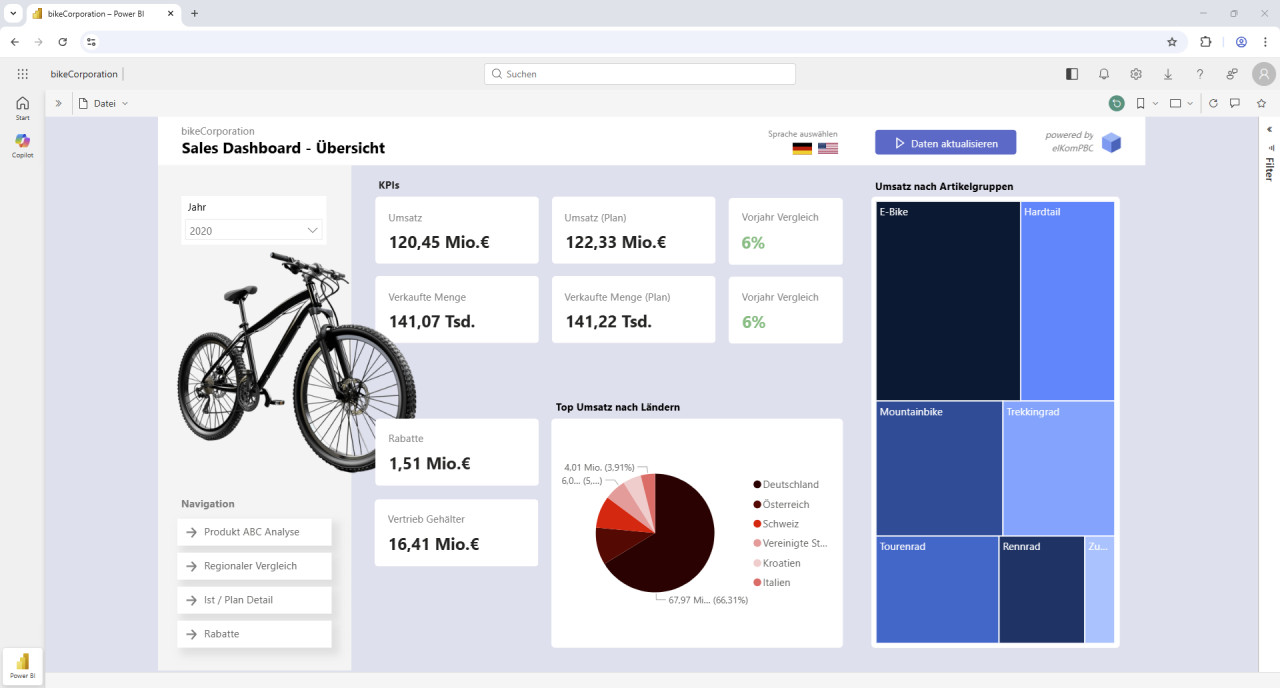Select the Deutschland legend color dot
The image size is (1280, 688).
[757, 484]
